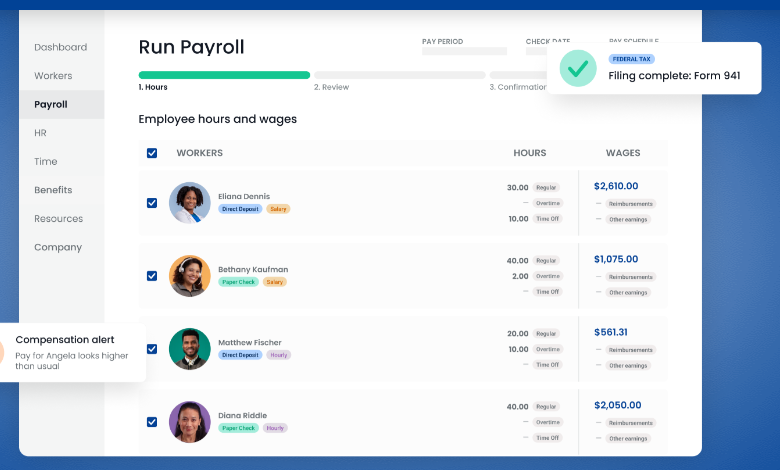Click Eliana Dennis's Reimbursements label
The image size is (780, 470).
click(x=631, y=204)
